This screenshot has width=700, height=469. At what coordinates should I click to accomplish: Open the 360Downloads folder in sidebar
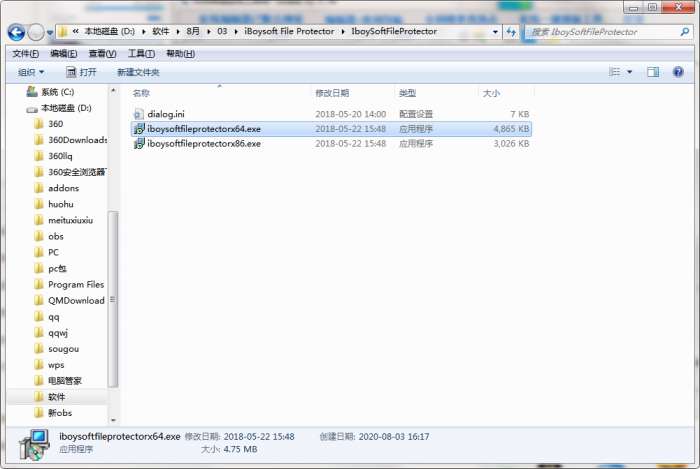[71, 140]
